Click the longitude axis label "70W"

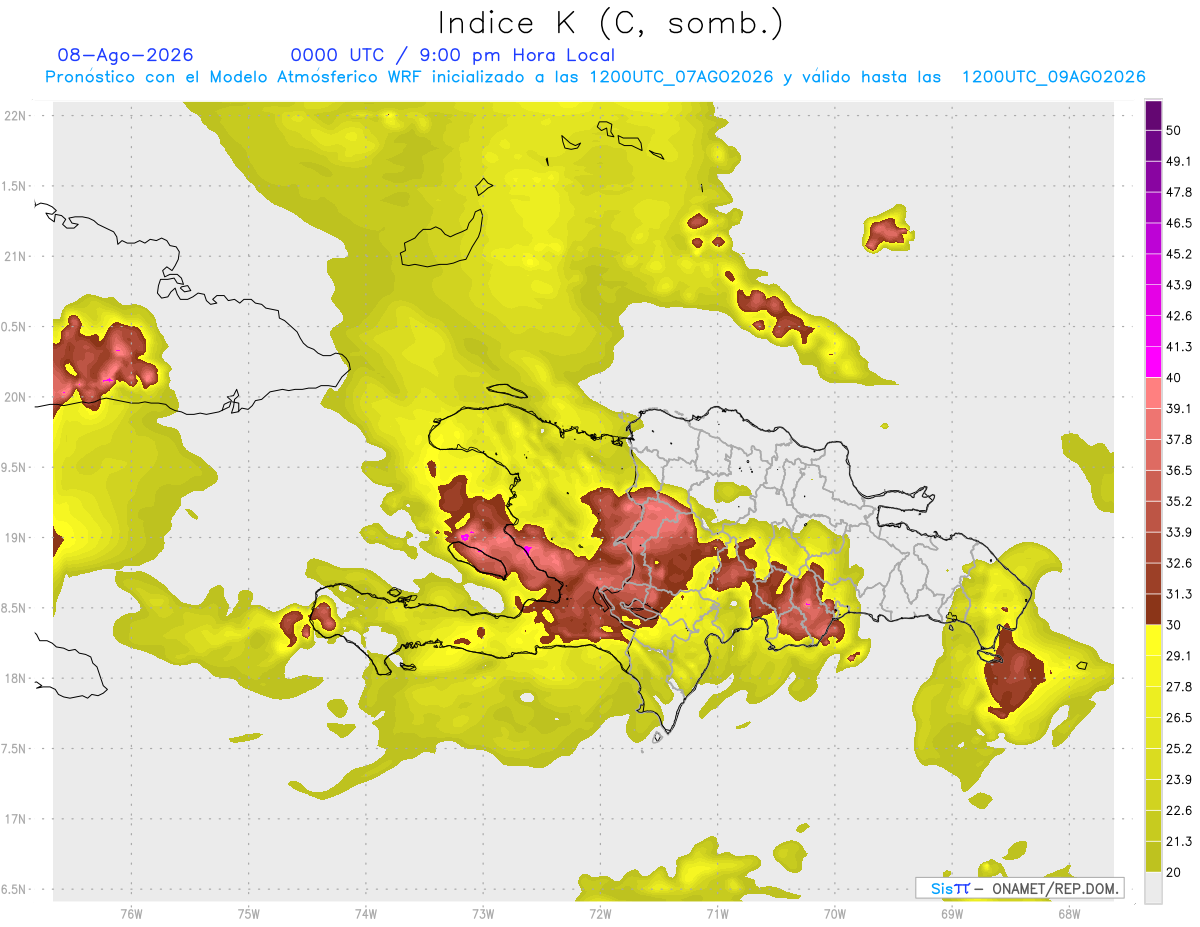tap(835, 914)
